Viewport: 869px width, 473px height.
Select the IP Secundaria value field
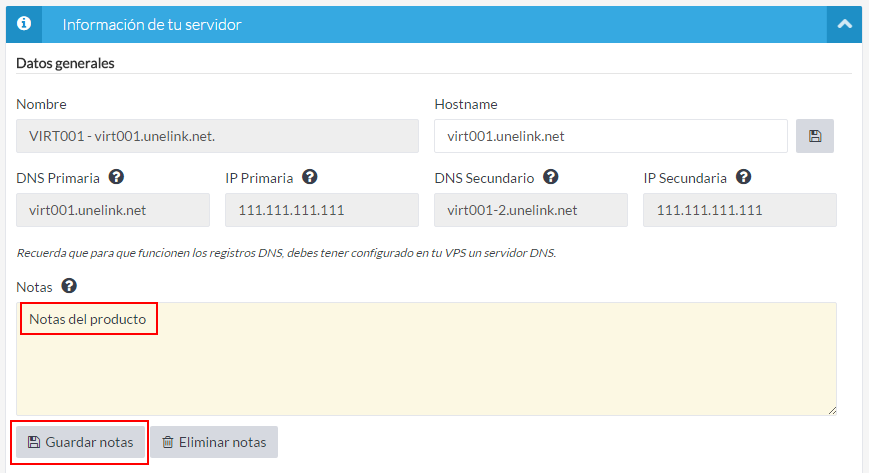(739, 210)
